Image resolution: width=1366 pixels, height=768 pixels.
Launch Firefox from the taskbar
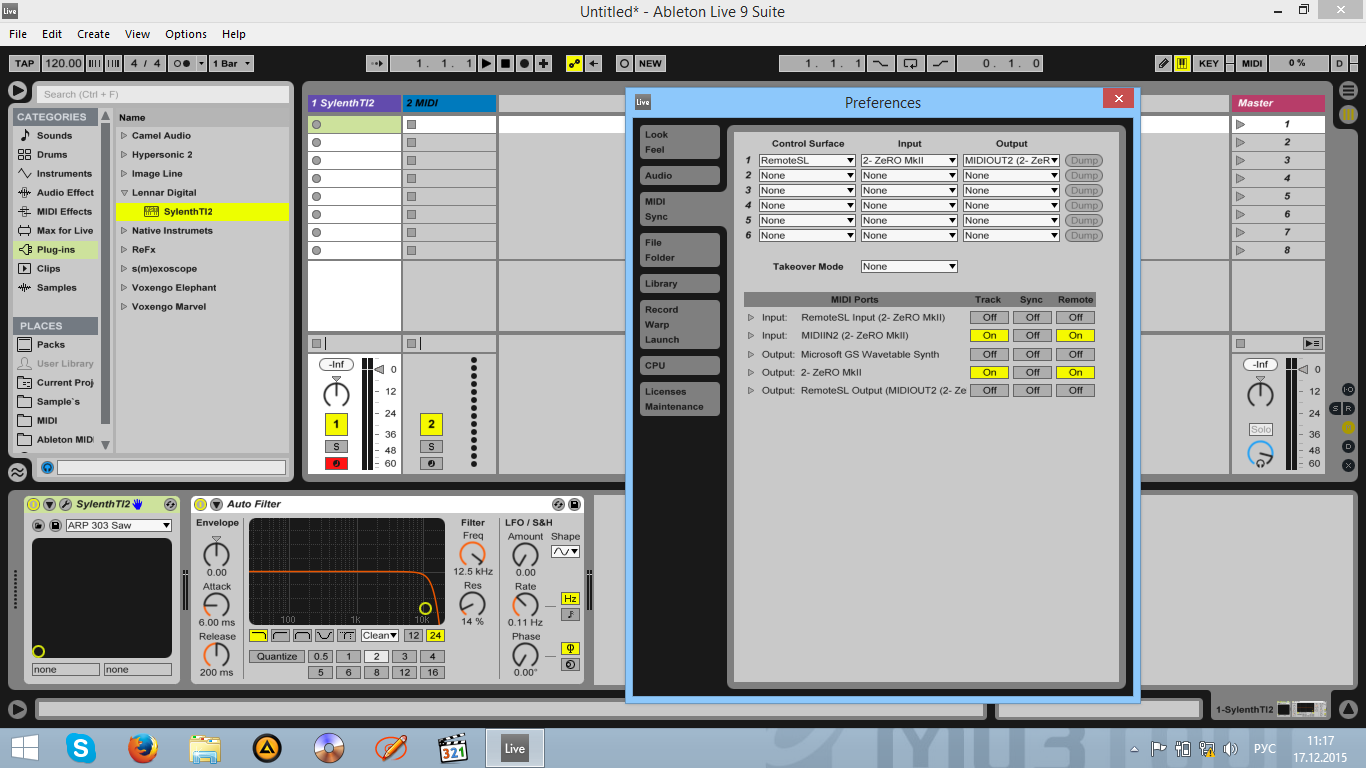[x=143, y=748]
